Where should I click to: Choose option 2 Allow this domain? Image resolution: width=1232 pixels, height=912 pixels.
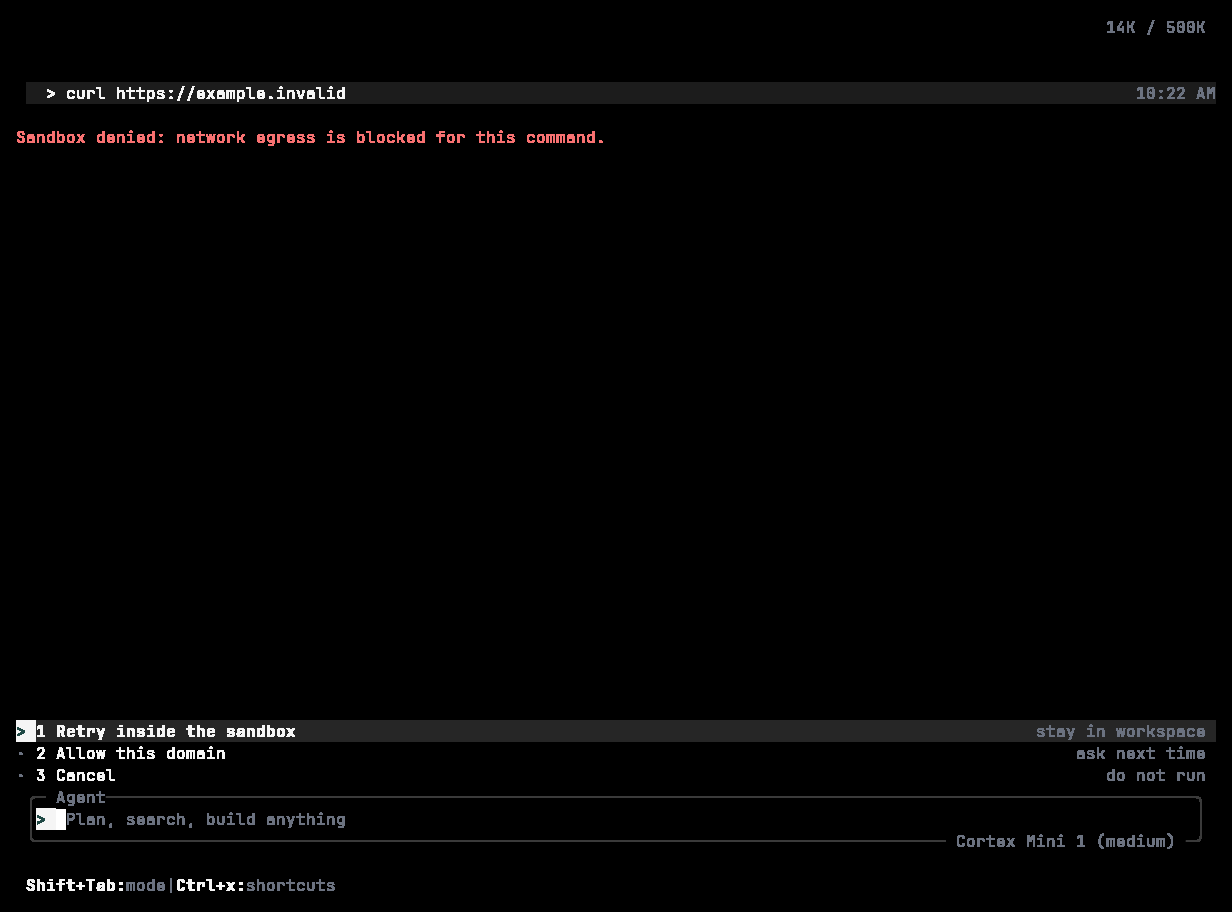point(616,753)
